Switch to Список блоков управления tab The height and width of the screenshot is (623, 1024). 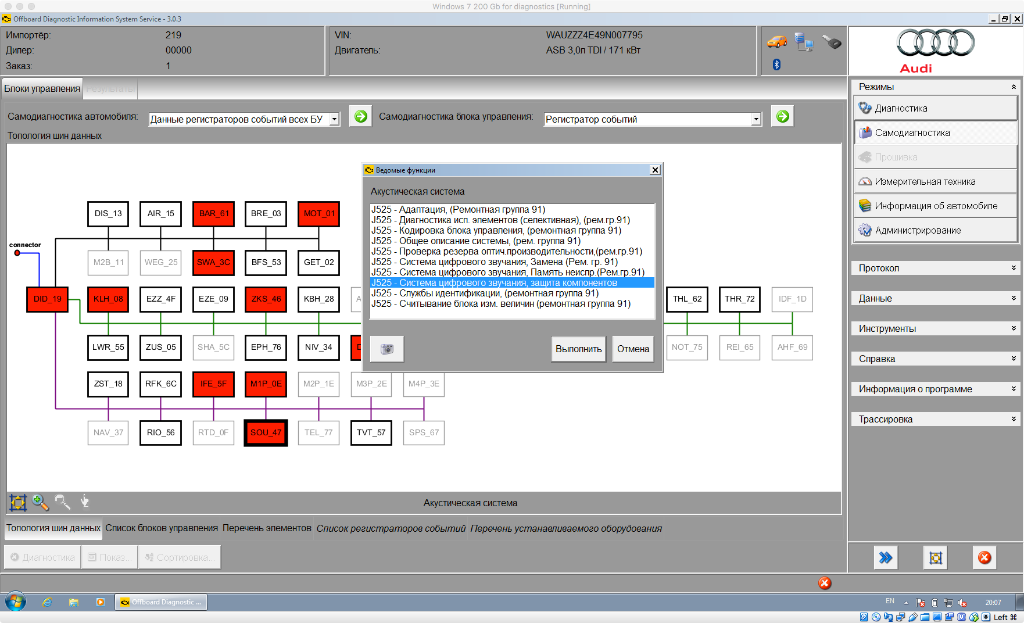(161, 528)
